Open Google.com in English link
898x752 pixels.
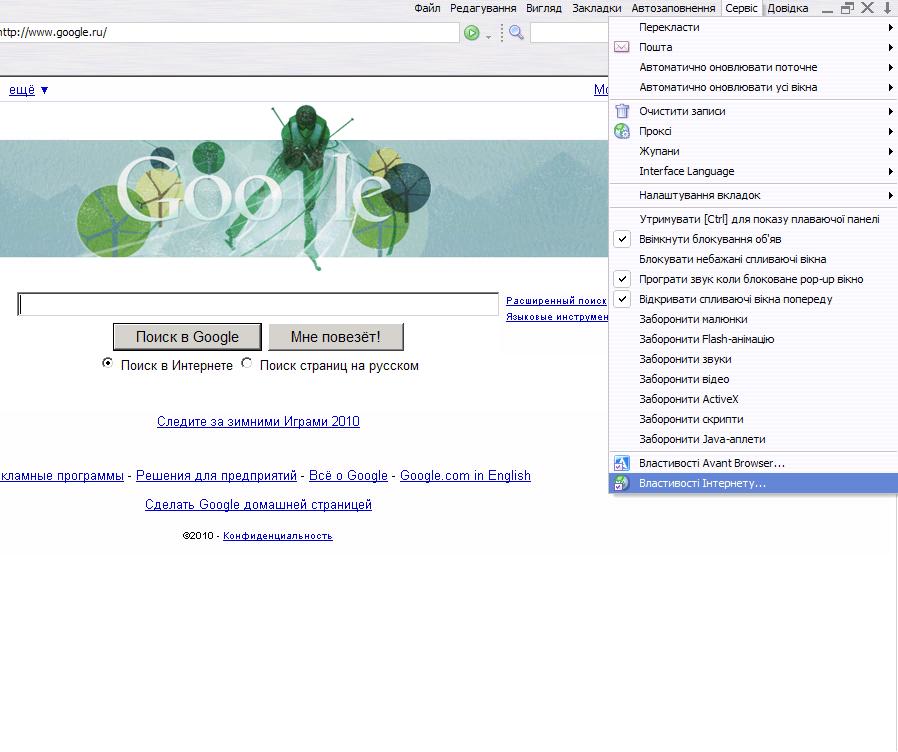coord(465,475)
